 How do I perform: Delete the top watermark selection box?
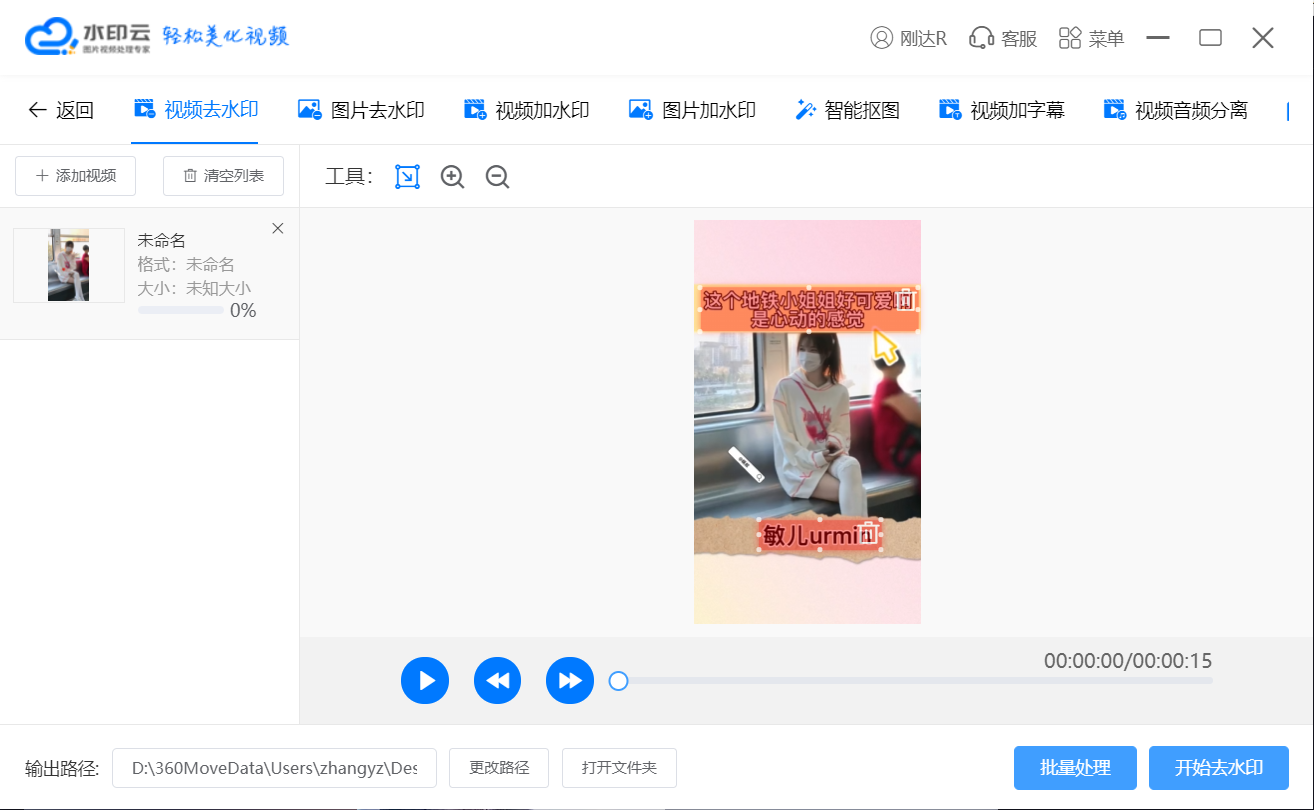(x=905, y=299)
